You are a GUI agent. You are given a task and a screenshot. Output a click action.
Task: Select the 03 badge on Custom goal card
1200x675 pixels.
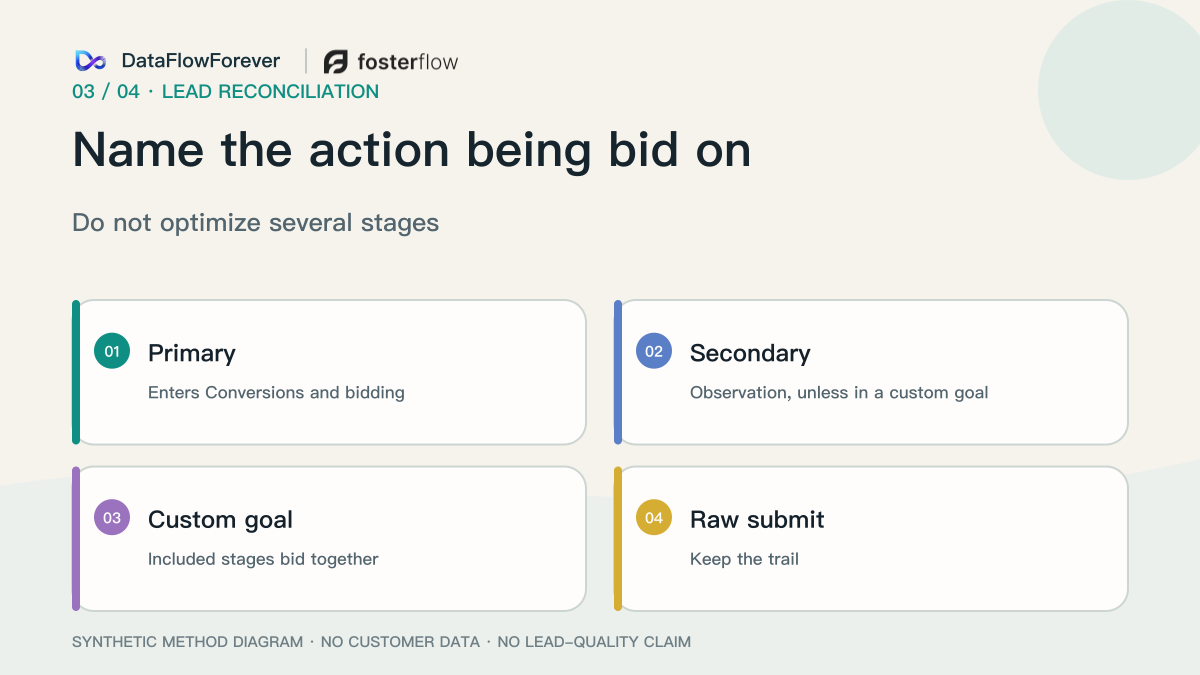click(112, 517)
